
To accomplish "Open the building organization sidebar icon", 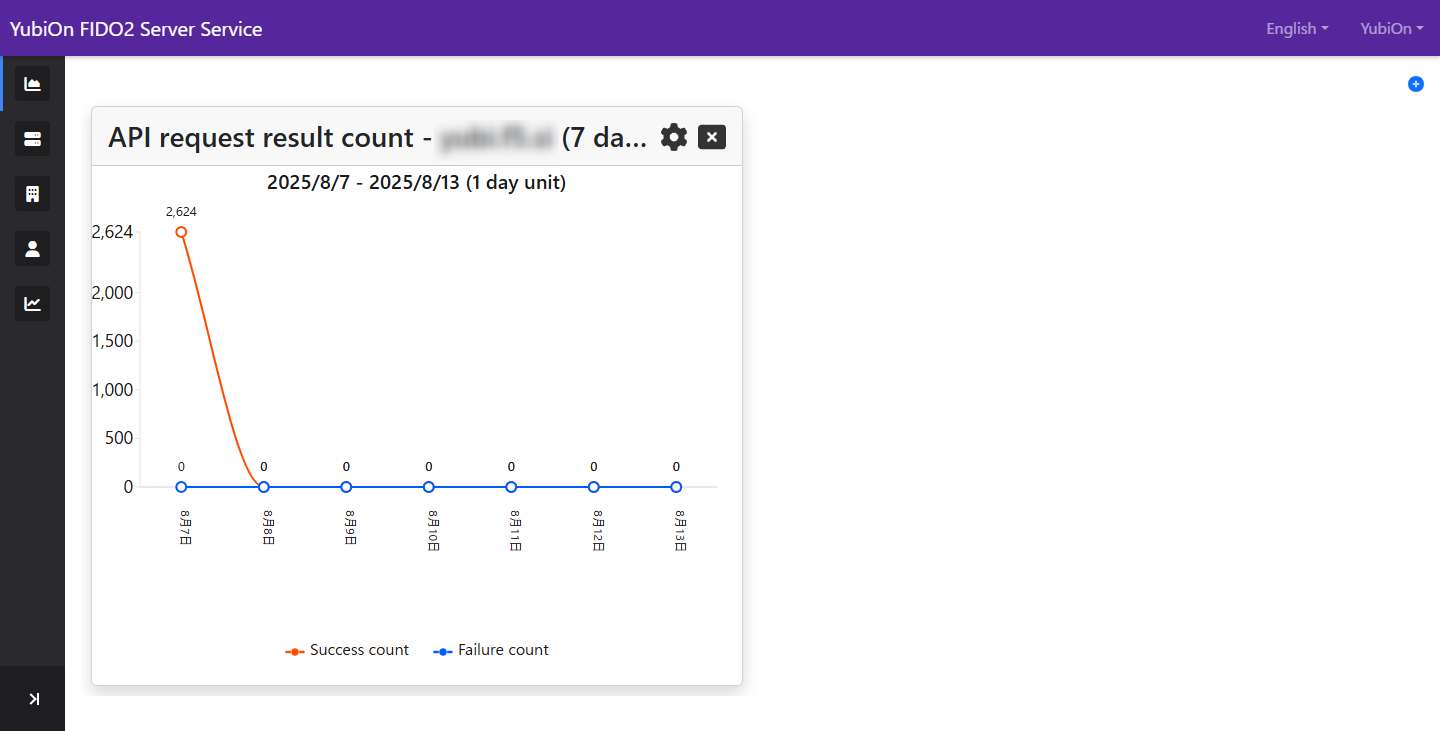I will click(x=32, y=194).
